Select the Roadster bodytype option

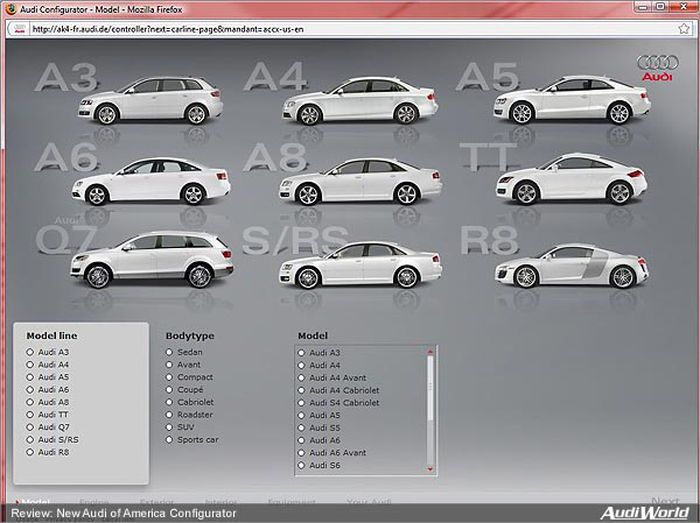pos(189,415)
